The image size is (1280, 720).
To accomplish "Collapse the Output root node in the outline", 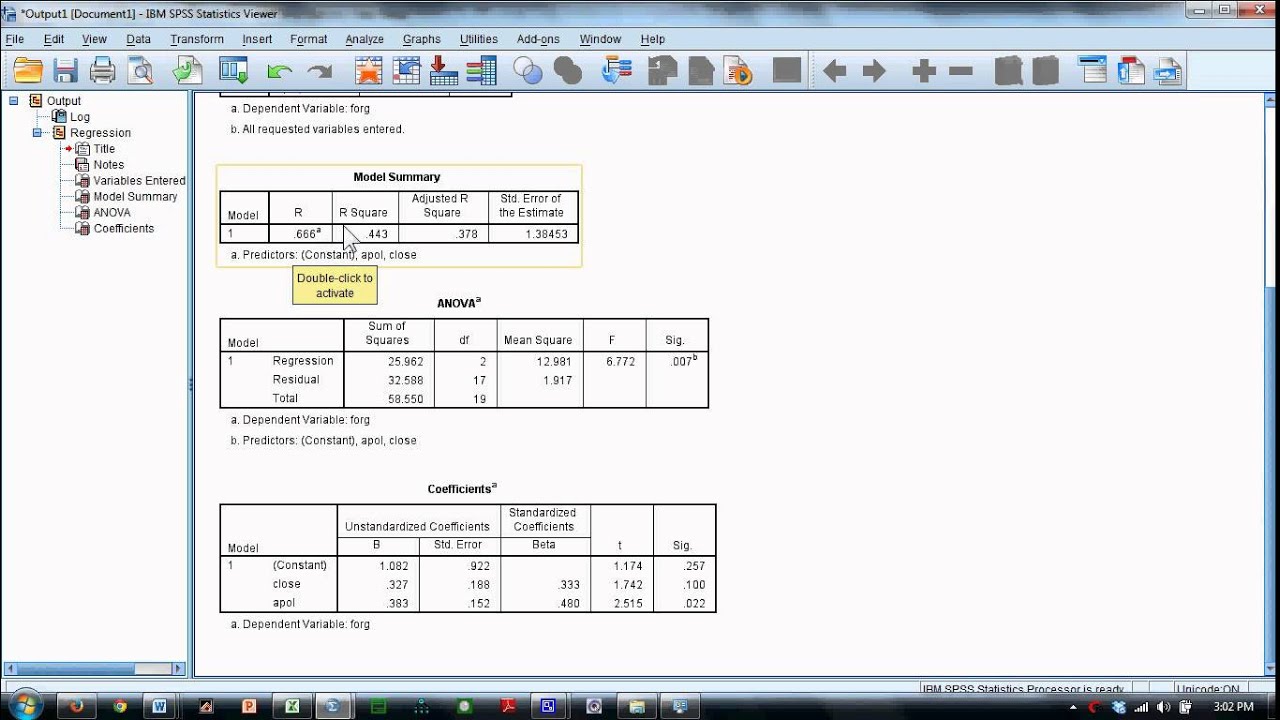I will (14, 100).
